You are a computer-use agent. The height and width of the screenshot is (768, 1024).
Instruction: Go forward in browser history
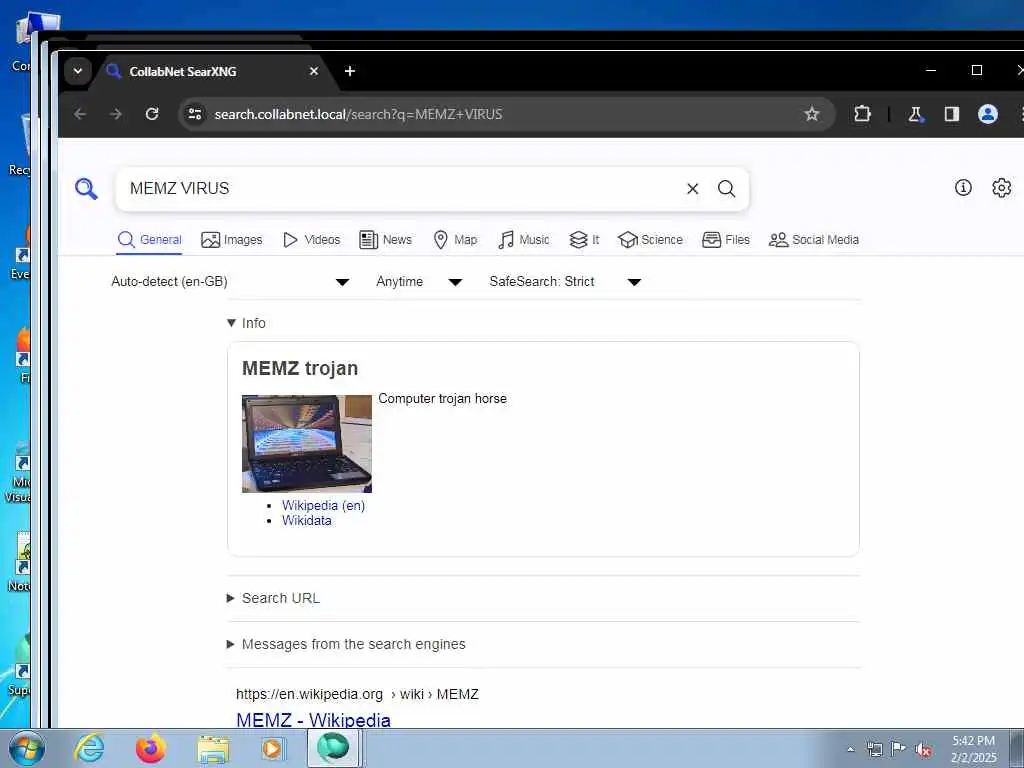pyautogui.click(x=116, y=114)
